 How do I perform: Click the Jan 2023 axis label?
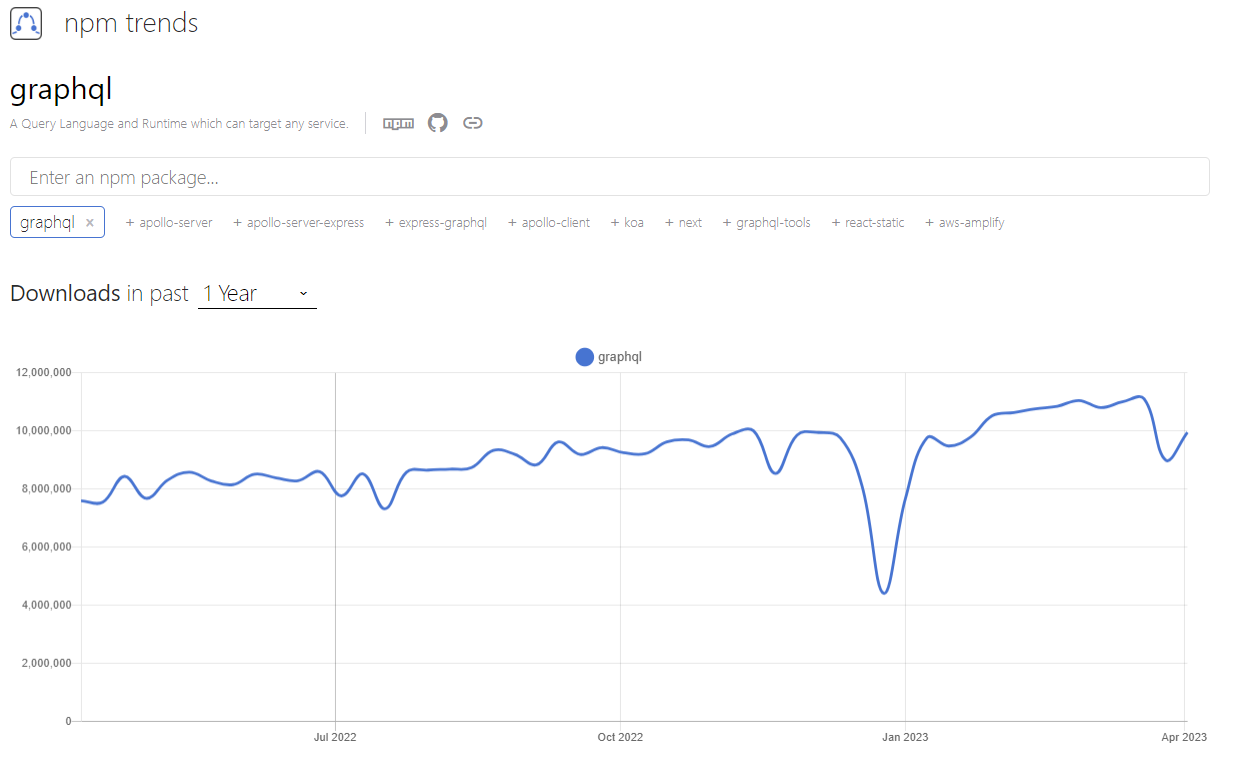(905, 737)
